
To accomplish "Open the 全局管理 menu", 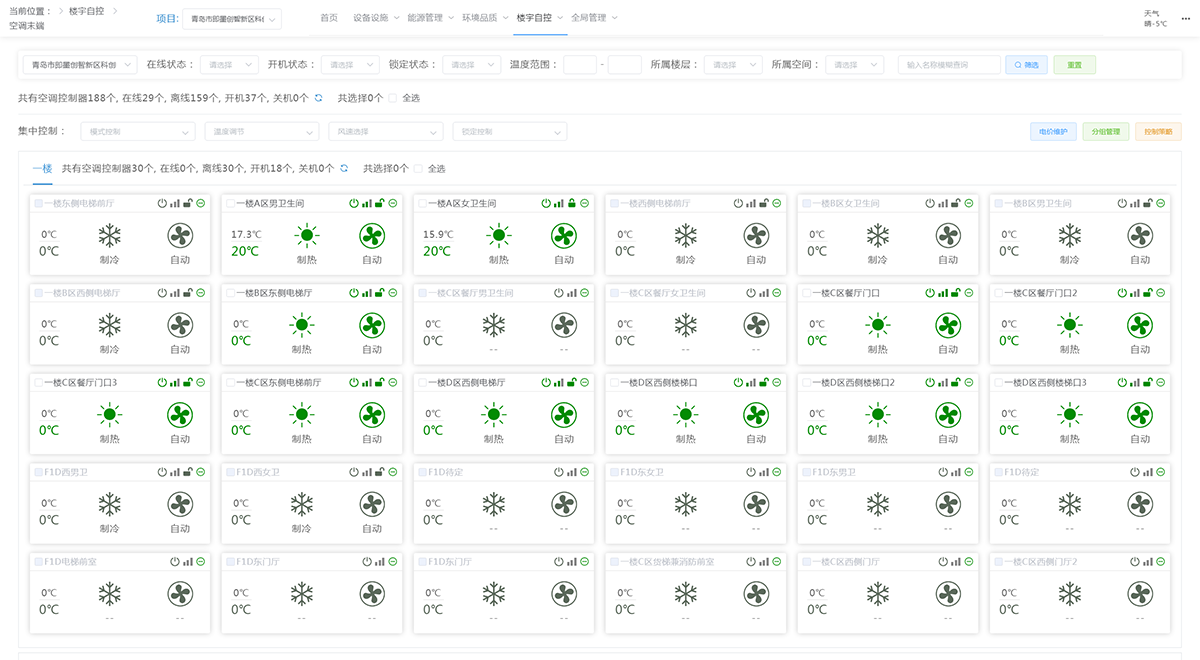I will coord(594,18).
